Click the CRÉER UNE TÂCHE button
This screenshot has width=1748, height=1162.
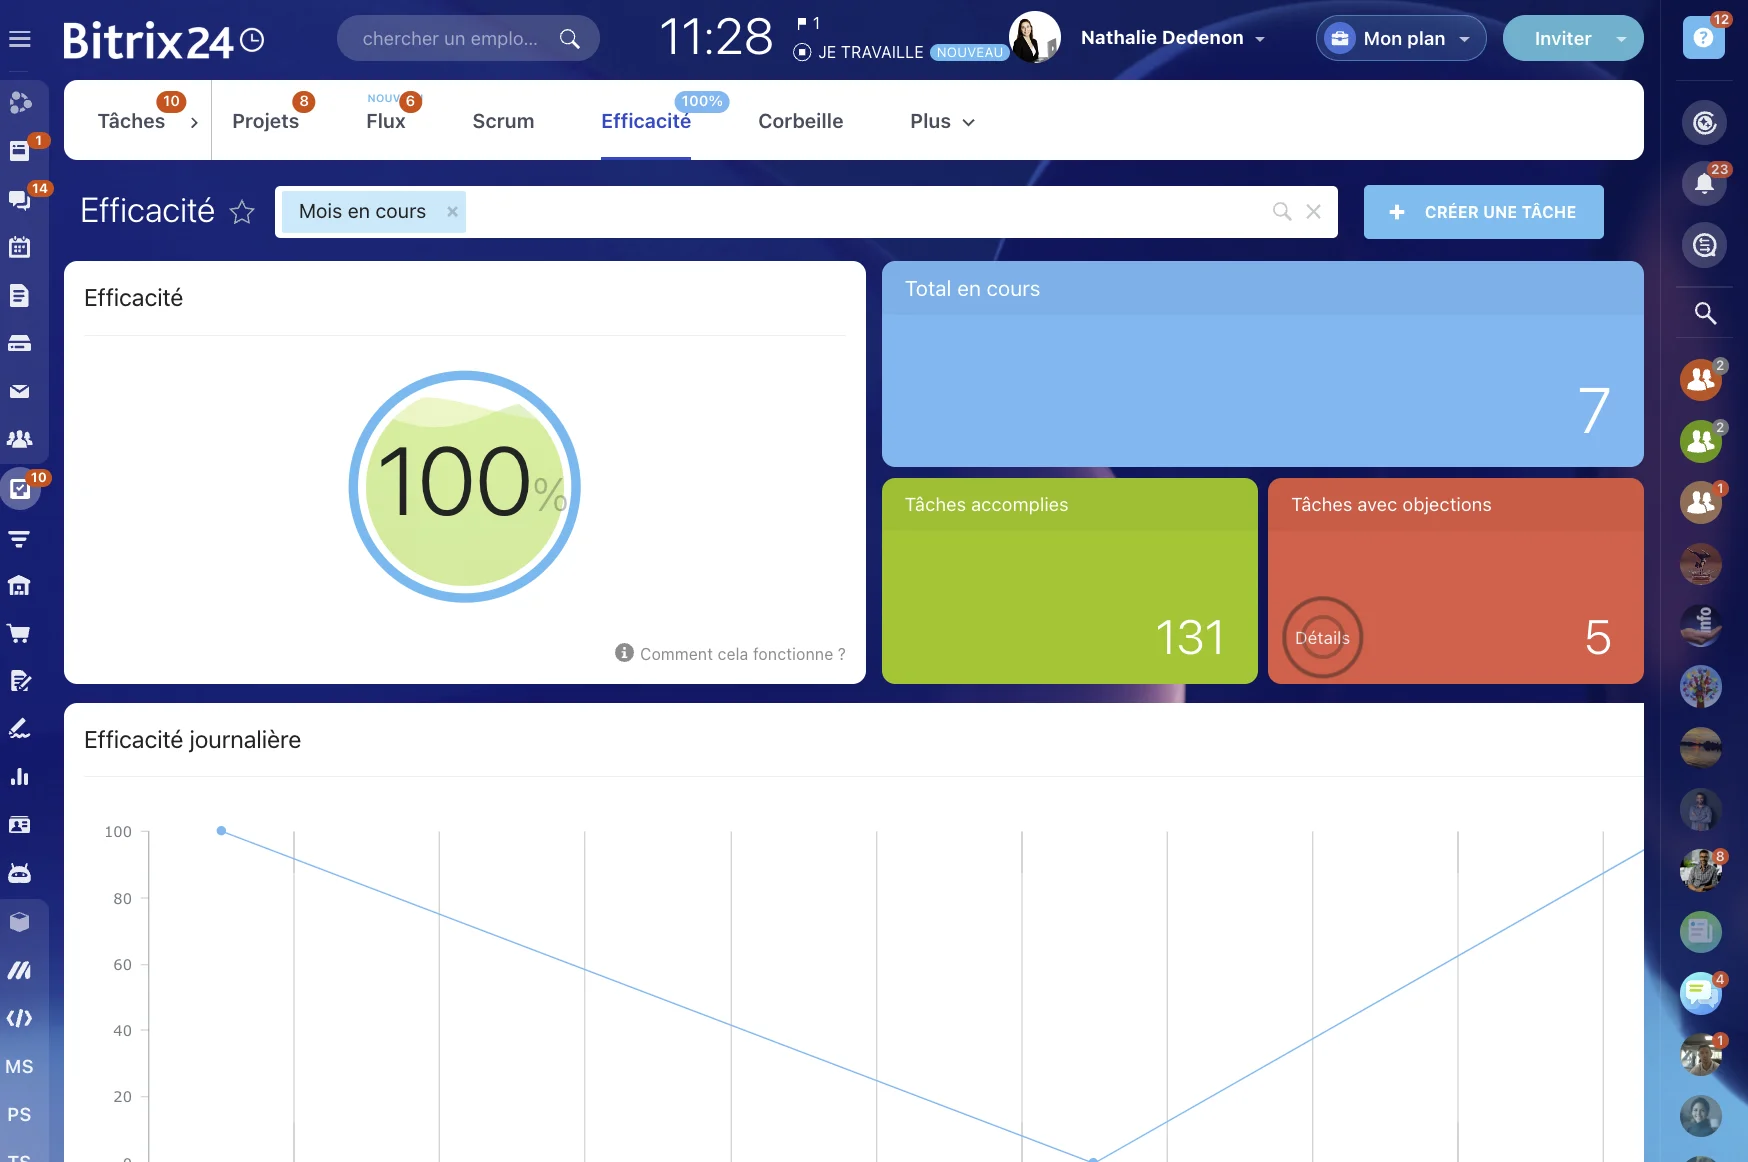point(1483,212)
